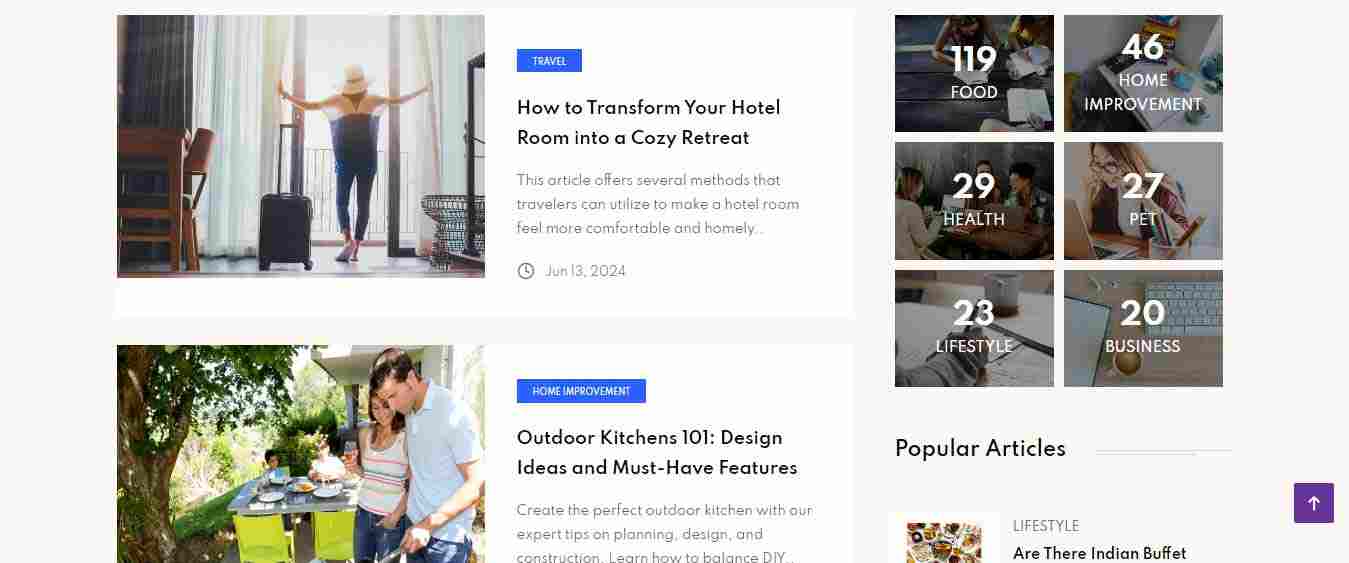The height and width of the screenshot is (563, 1349).
Task: Click the couple grilling outdoor kitchen image
Action: (301, 454)
